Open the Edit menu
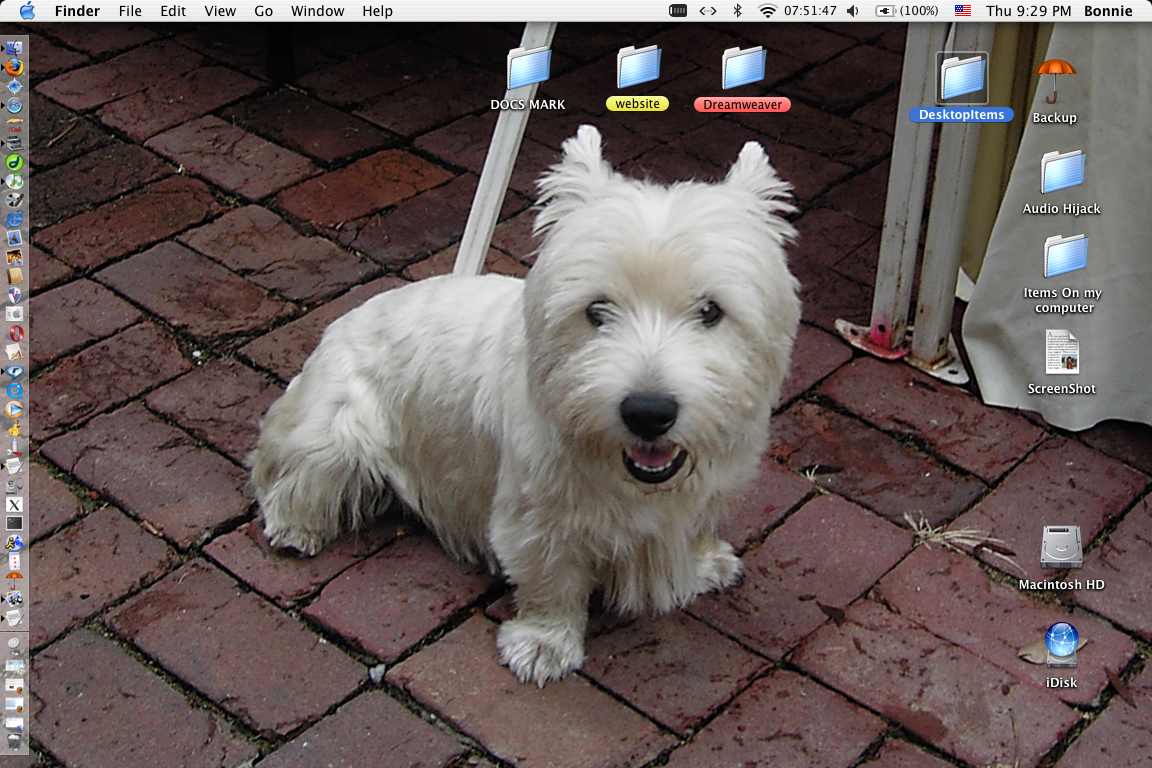Screen dimensions: 1152x768 173,11
